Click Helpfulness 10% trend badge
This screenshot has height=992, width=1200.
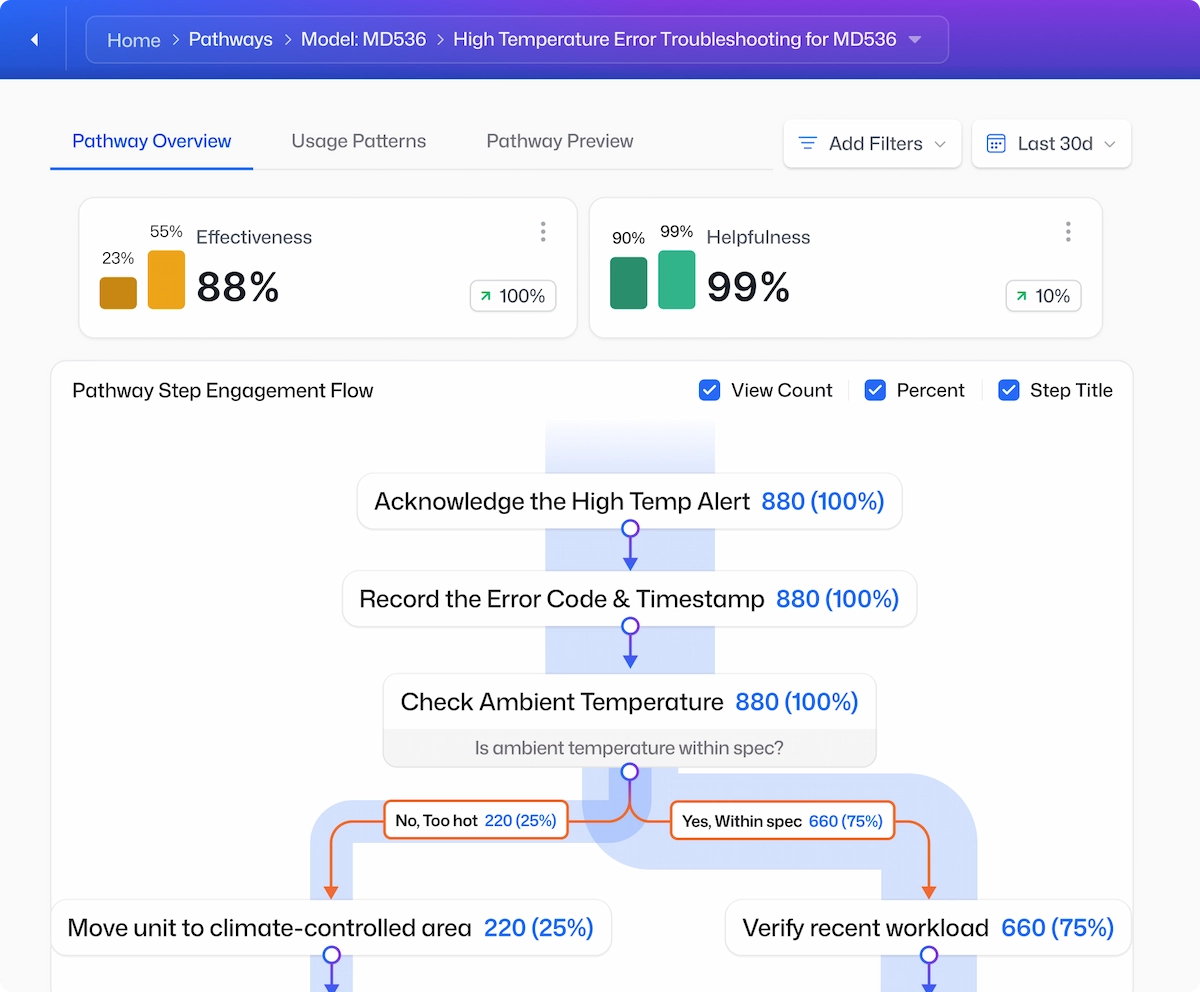[x=1043, y=296]
